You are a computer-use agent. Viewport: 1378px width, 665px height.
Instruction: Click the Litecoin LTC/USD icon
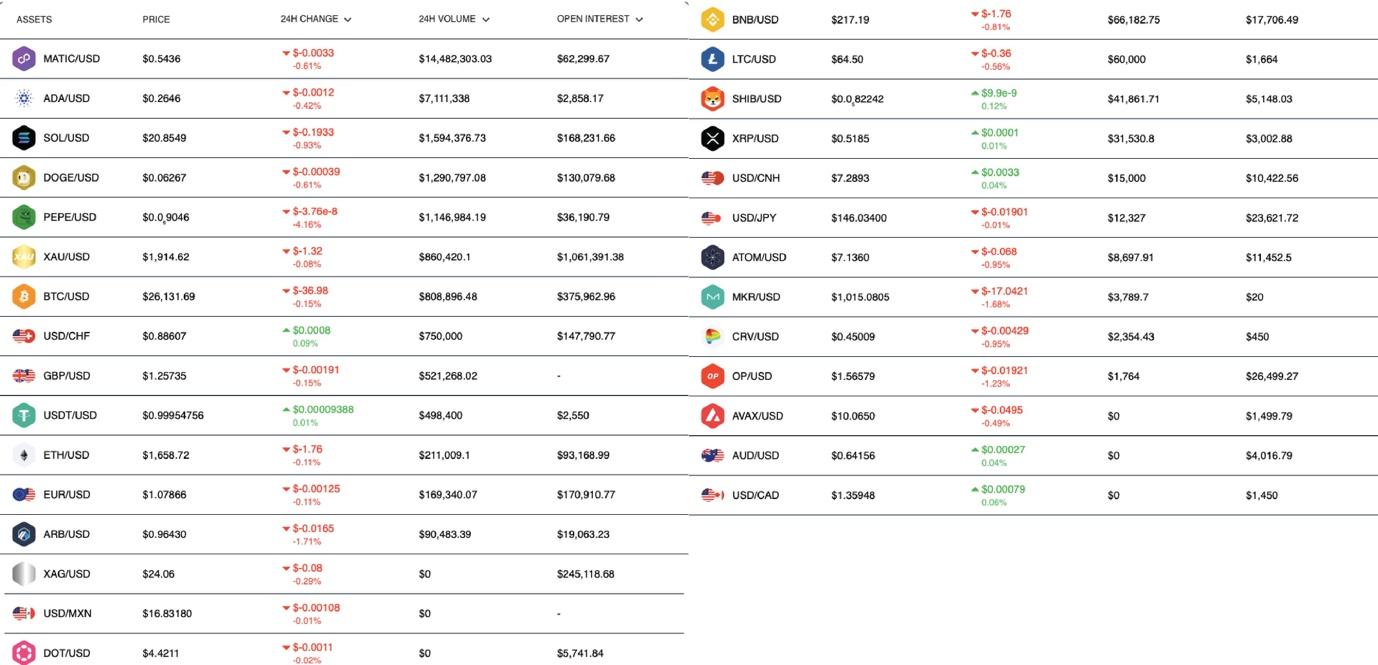tap(712, 59)
